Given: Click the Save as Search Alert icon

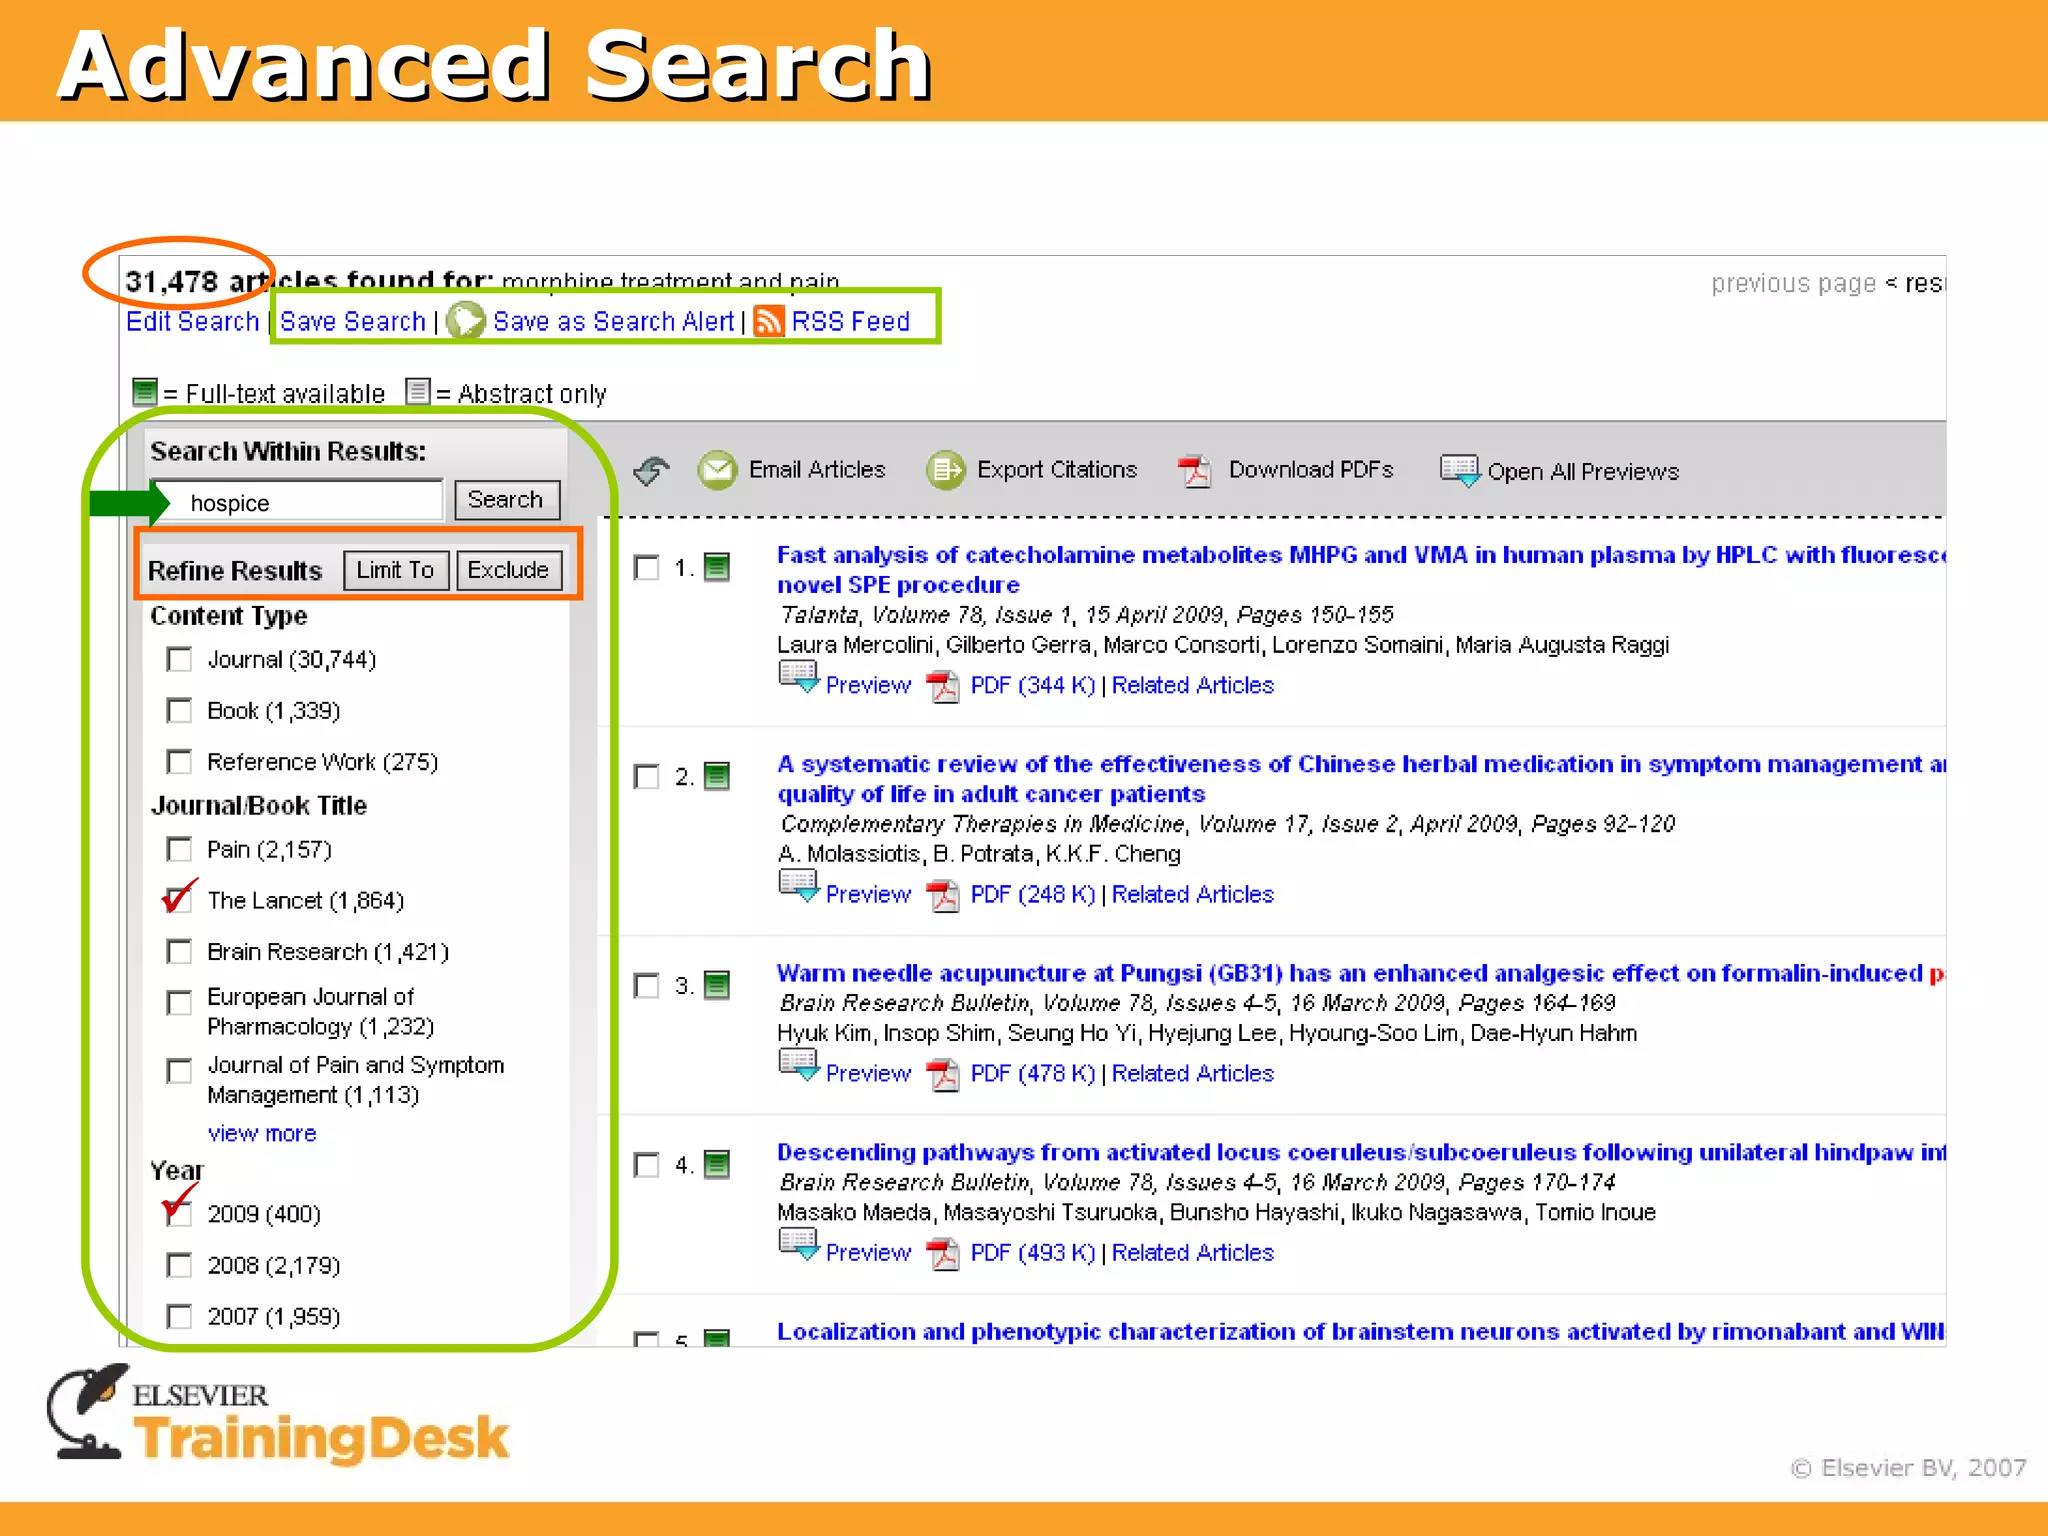Looking at the screenshot, I should coord(465,321).
